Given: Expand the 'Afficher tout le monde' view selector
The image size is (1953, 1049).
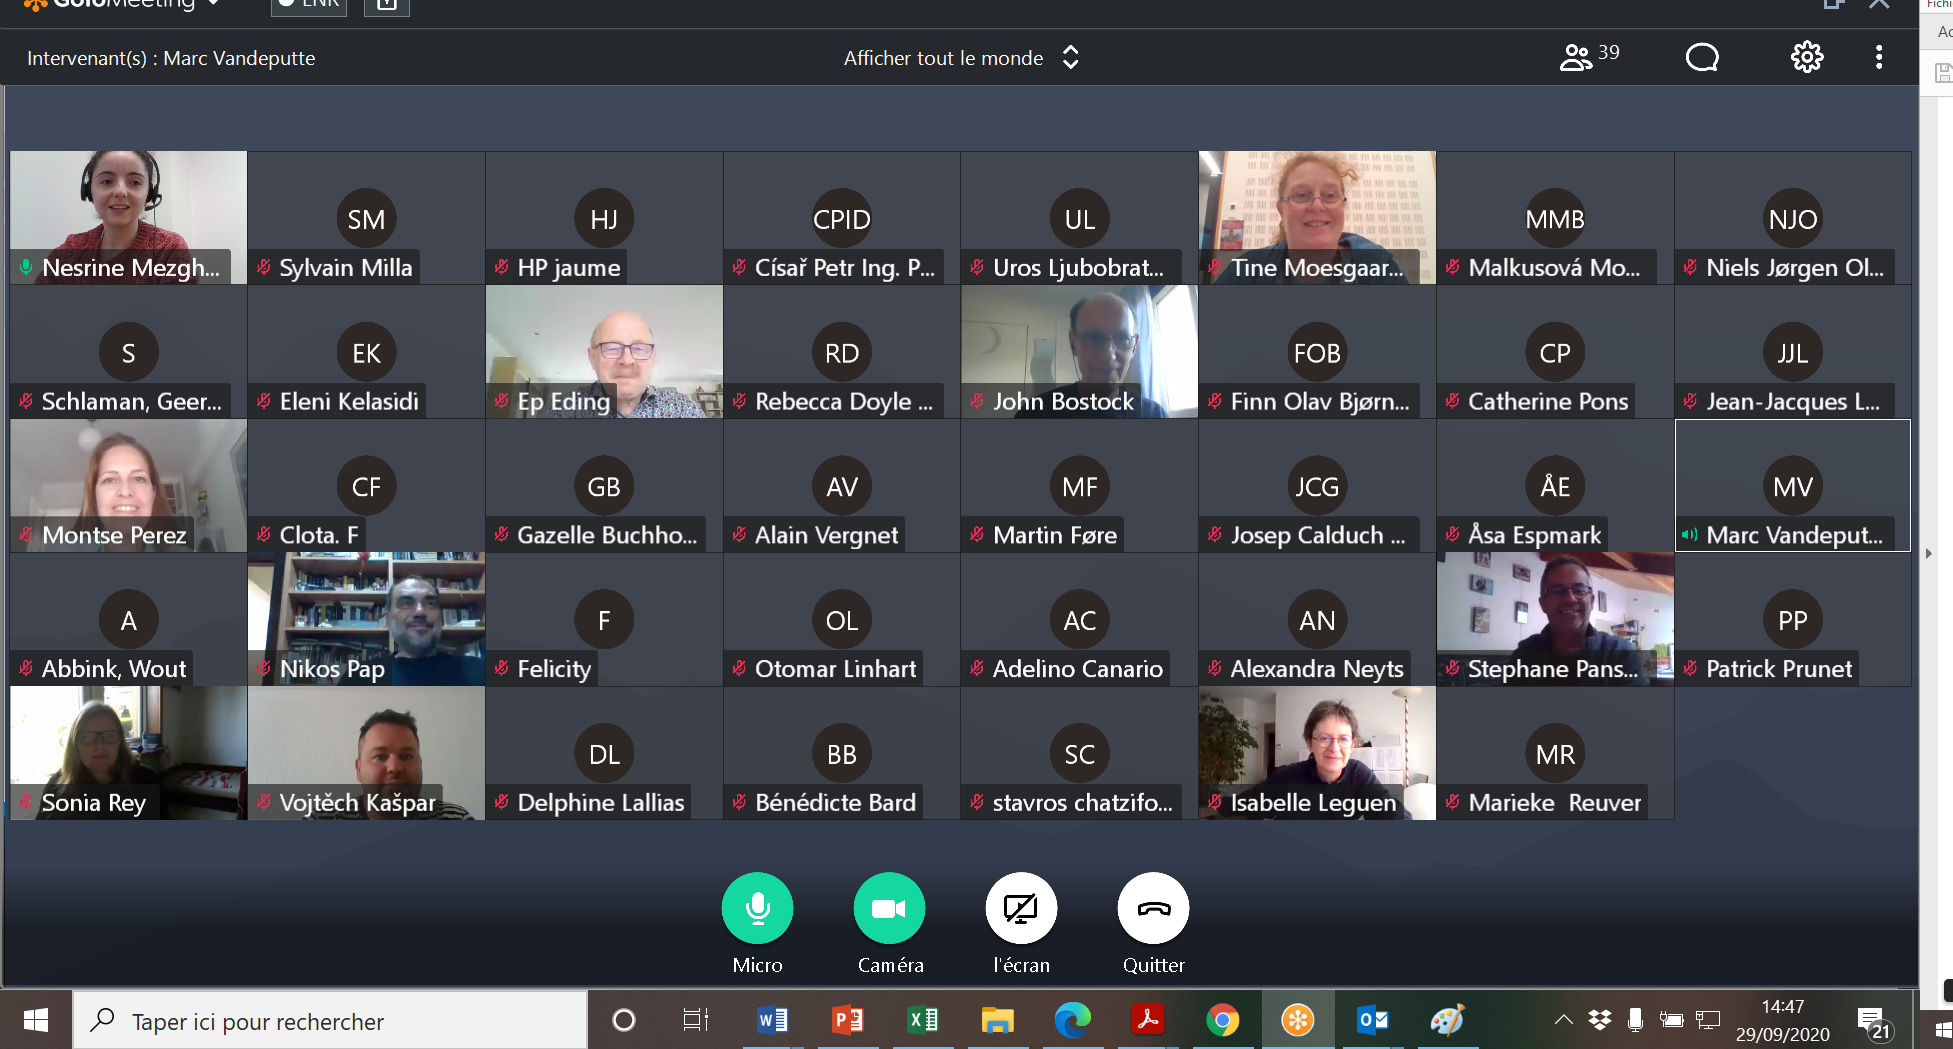Looking at the screenshot, I should click(x=1070, y=58).
